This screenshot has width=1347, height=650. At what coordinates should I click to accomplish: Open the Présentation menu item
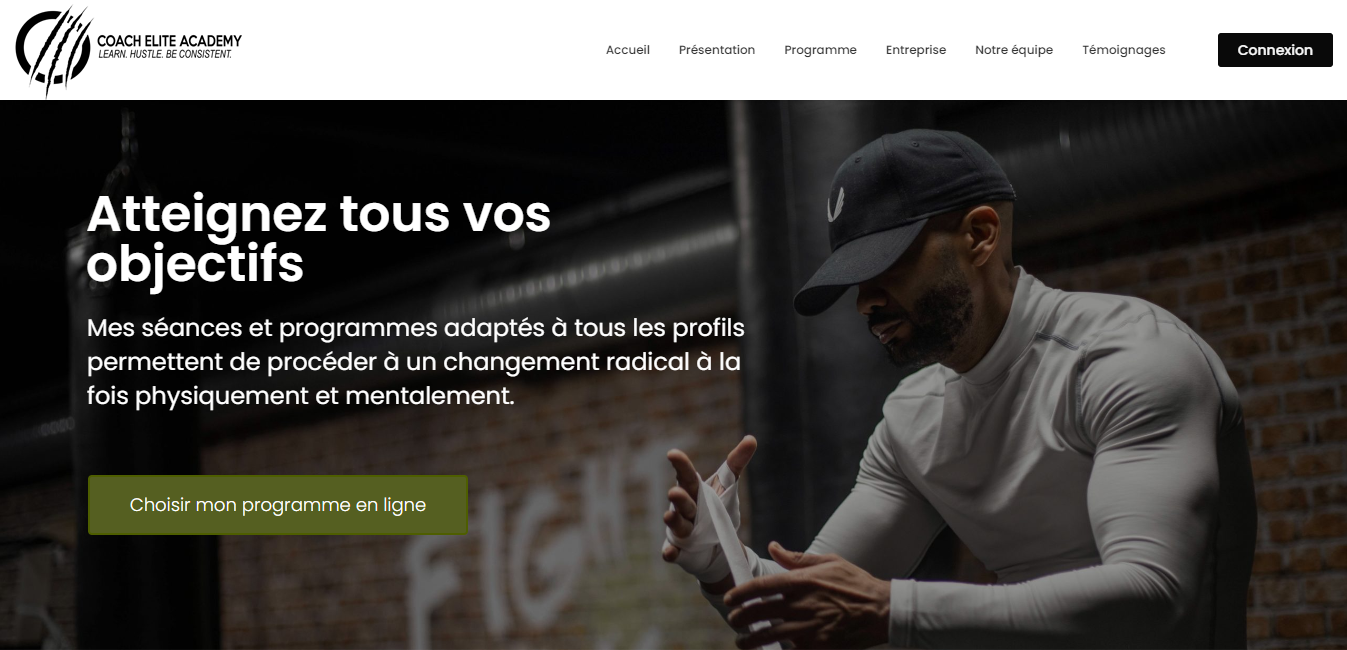[717, 50]
